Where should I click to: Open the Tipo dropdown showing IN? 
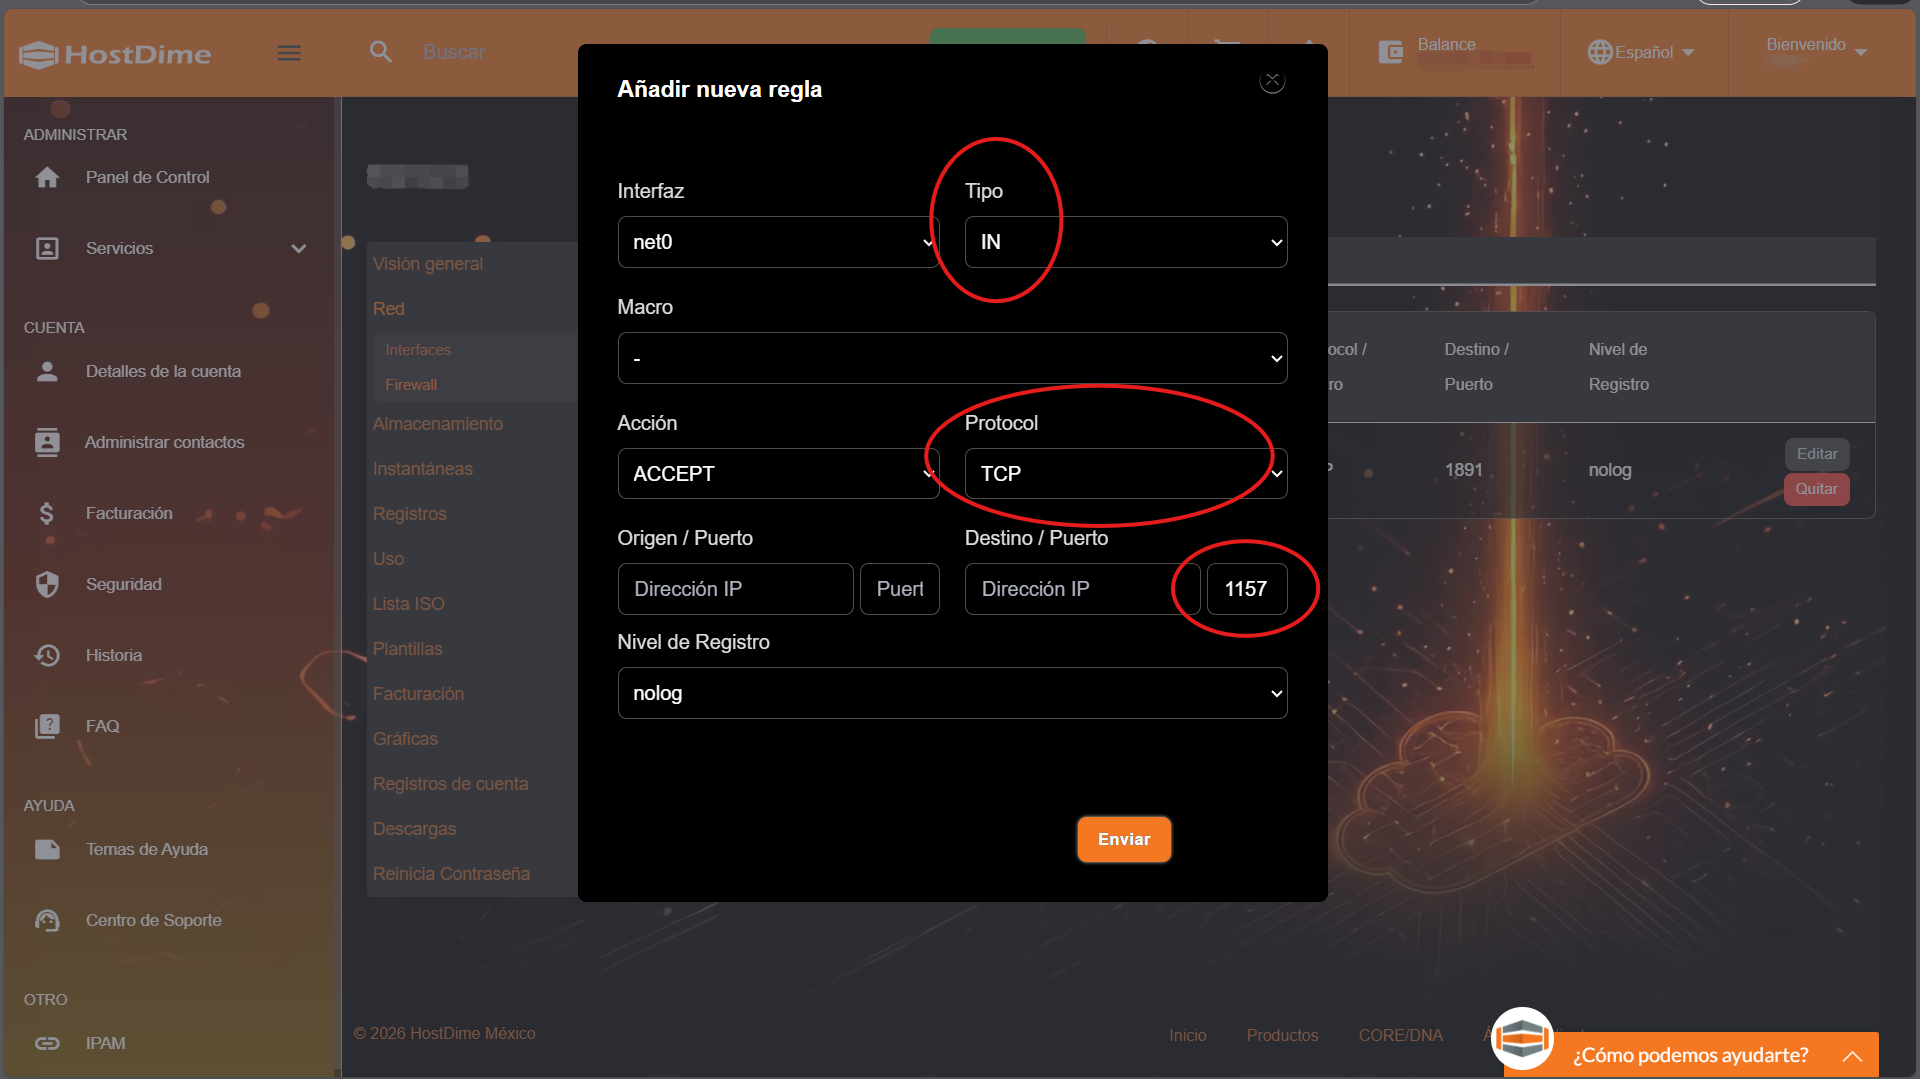tap(1125, 242)
